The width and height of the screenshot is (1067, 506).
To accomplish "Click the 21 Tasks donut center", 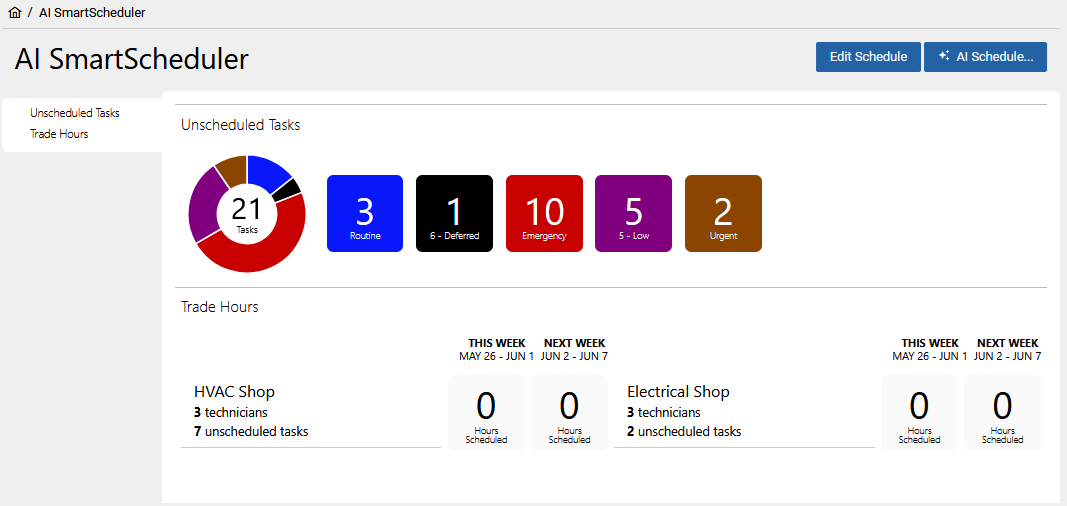I will pos(247,214).
